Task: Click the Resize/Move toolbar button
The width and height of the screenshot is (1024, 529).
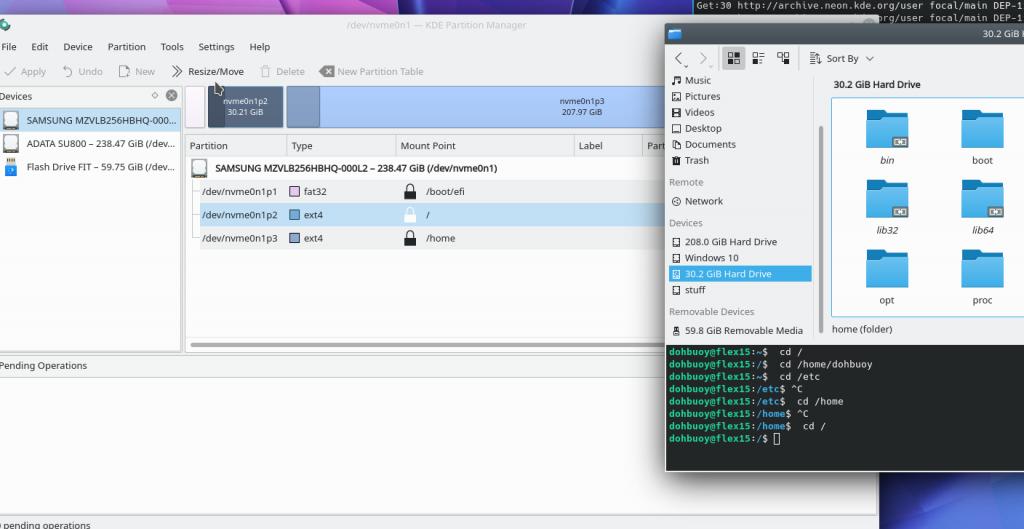Action: 207,72
